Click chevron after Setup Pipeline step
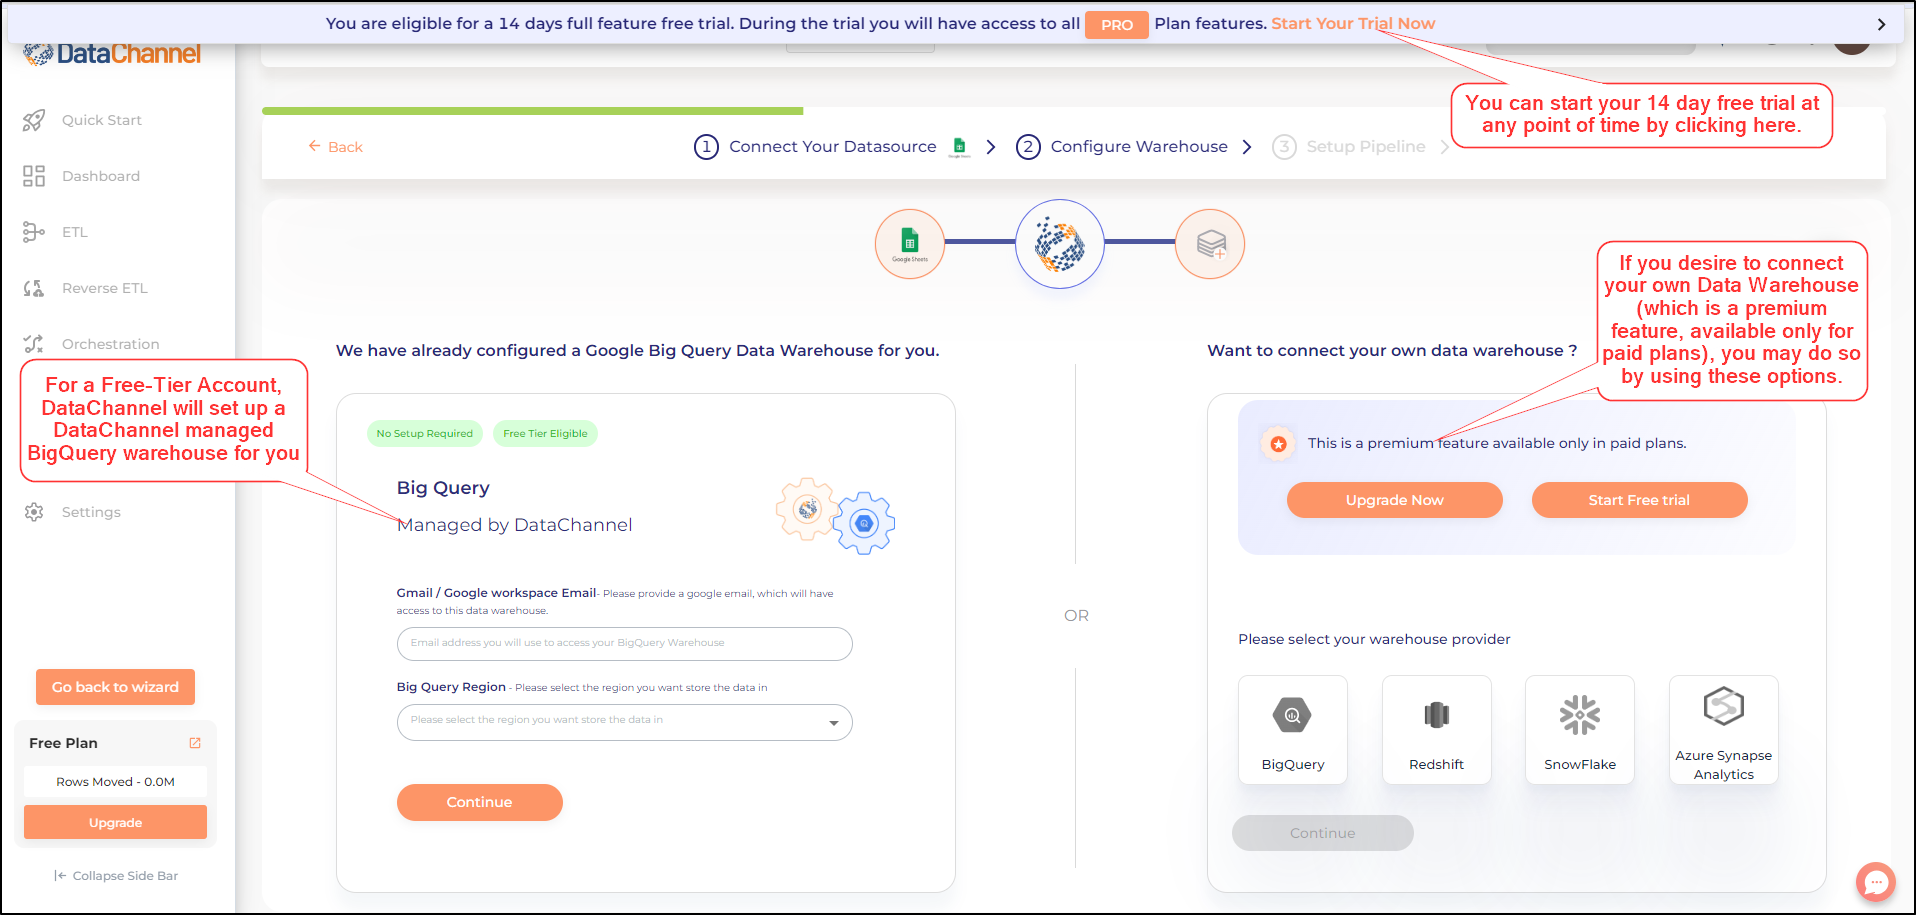Image resolution: width=1916 pixels, height=915 pixels. [1444, 147]
